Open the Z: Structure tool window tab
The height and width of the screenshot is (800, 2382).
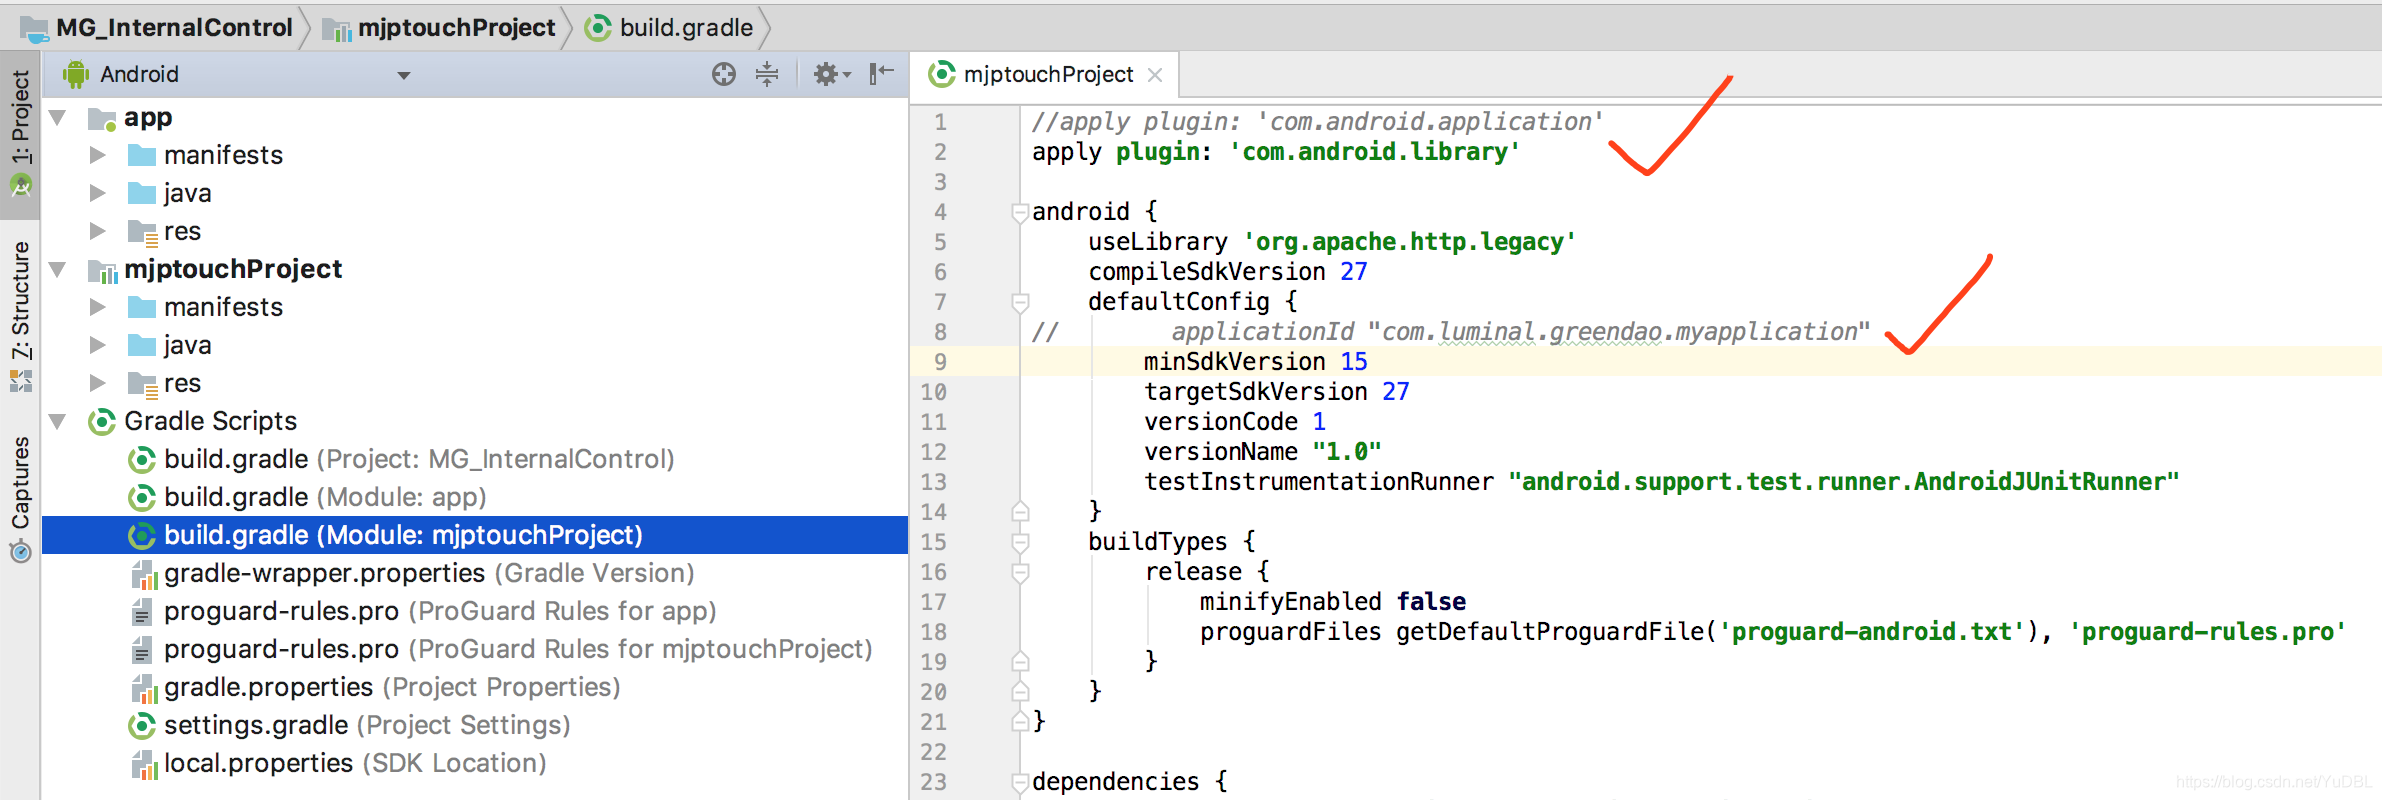click(x=20, y=317)
